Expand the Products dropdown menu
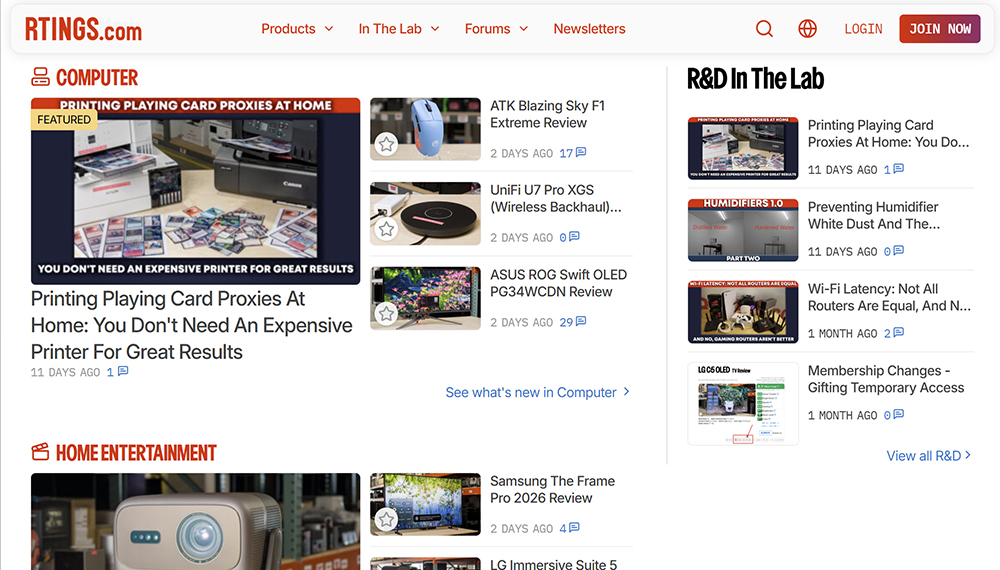This screenshot has width=1000, height=570. pyautogui.click(x=297, y=29)
